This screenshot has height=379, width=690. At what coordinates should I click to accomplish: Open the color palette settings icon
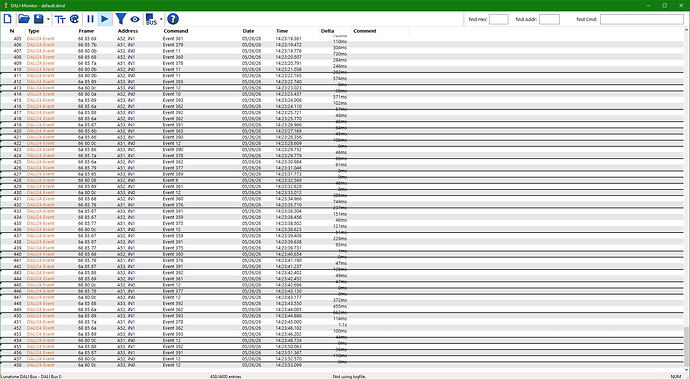pos(74,19)
